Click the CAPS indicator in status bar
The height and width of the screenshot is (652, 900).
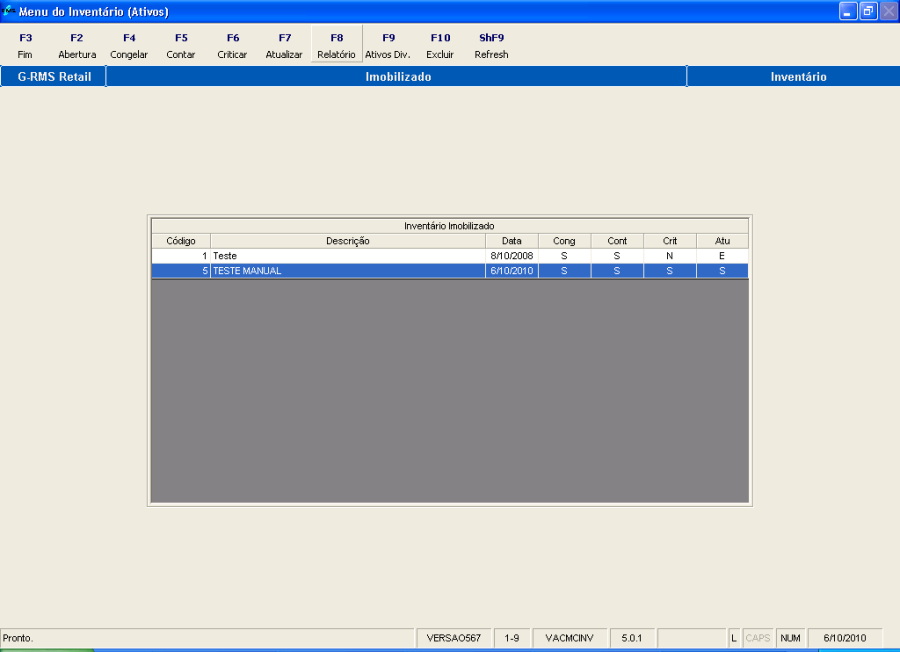[758, 638]
